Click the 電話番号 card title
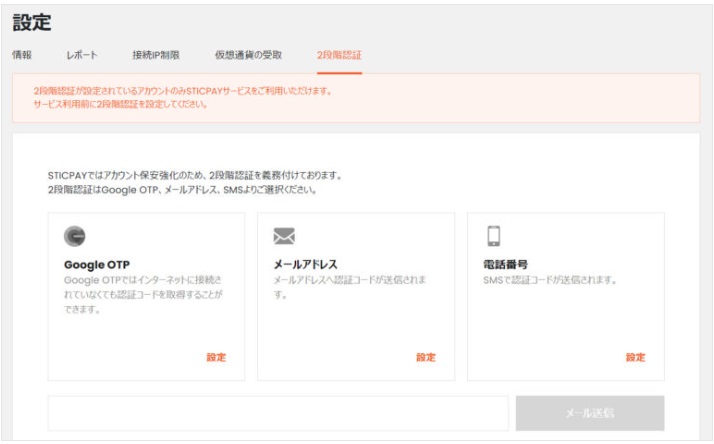The height and width of the screenshot is (444, 714). pyautogui.click(x=505, y=265)
